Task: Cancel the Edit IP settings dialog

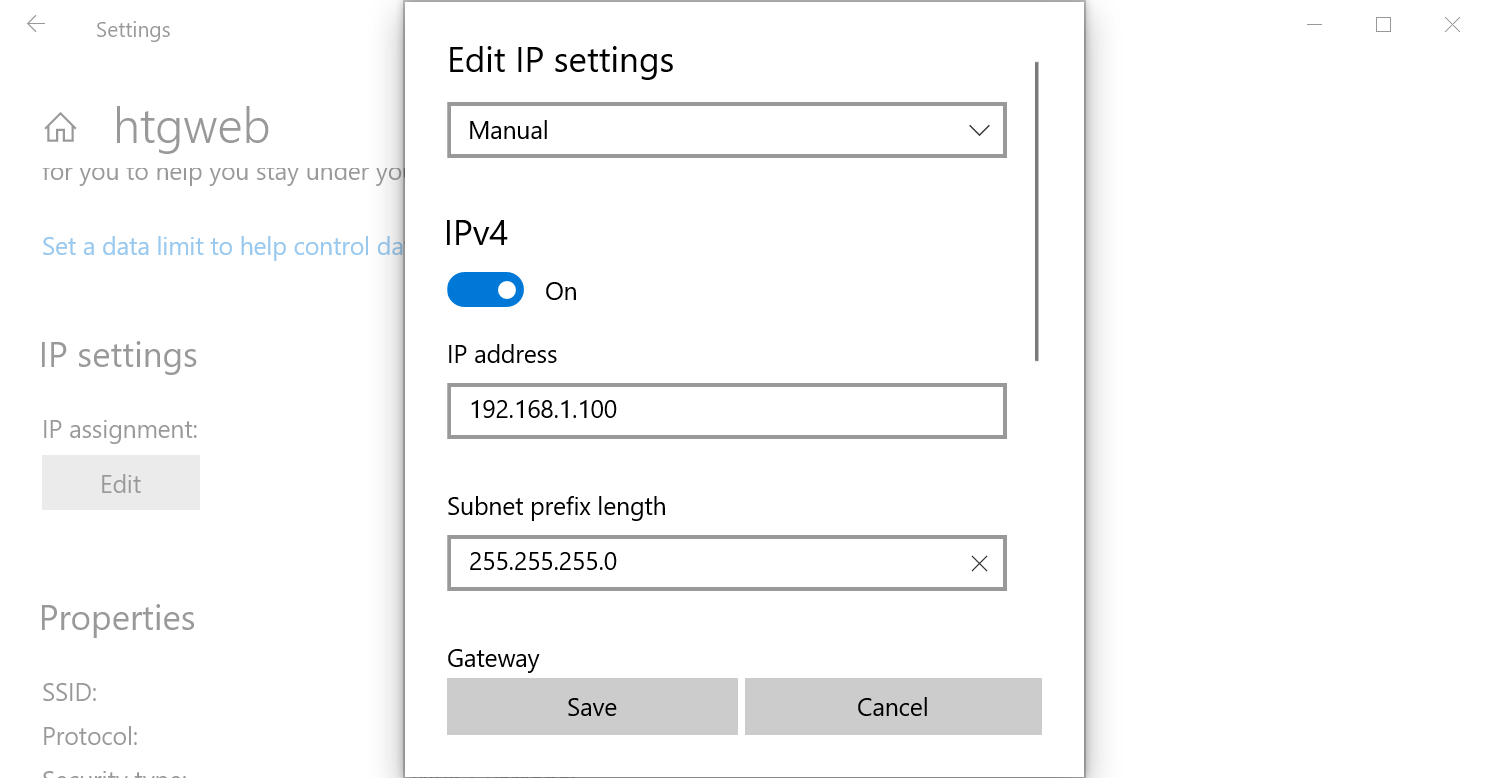Action: [892, 706]
